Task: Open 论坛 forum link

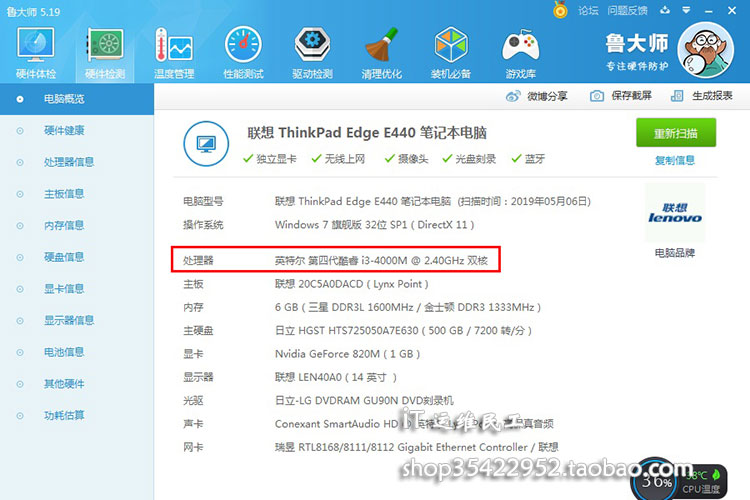Action: [588, 10]
